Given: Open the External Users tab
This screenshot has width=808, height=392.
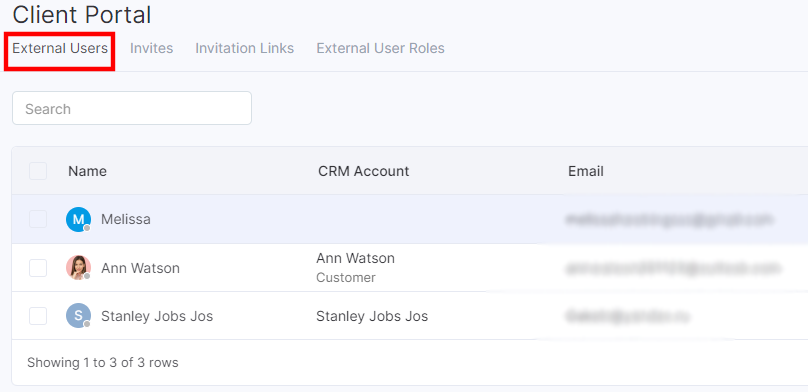Looking at the screenshot, I should 60,48.
